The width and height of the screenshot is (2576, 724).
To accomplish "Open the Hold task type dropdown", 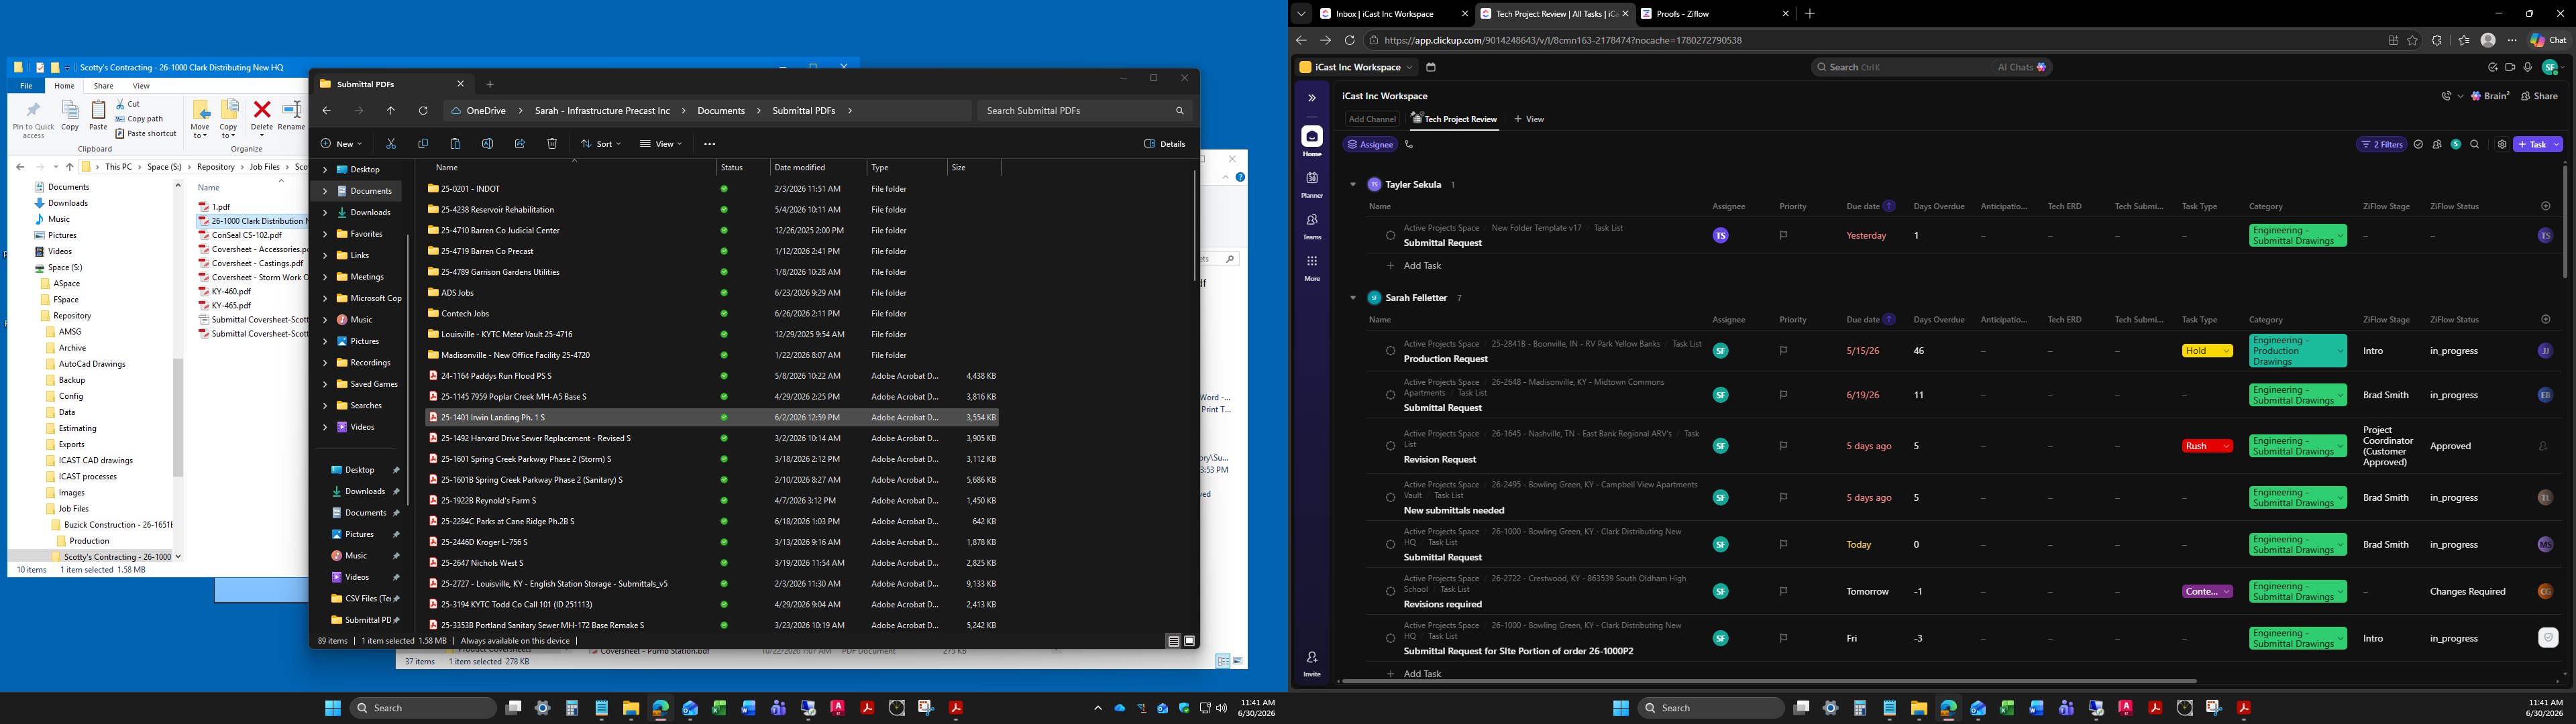I will click(x=2207, y=351).
